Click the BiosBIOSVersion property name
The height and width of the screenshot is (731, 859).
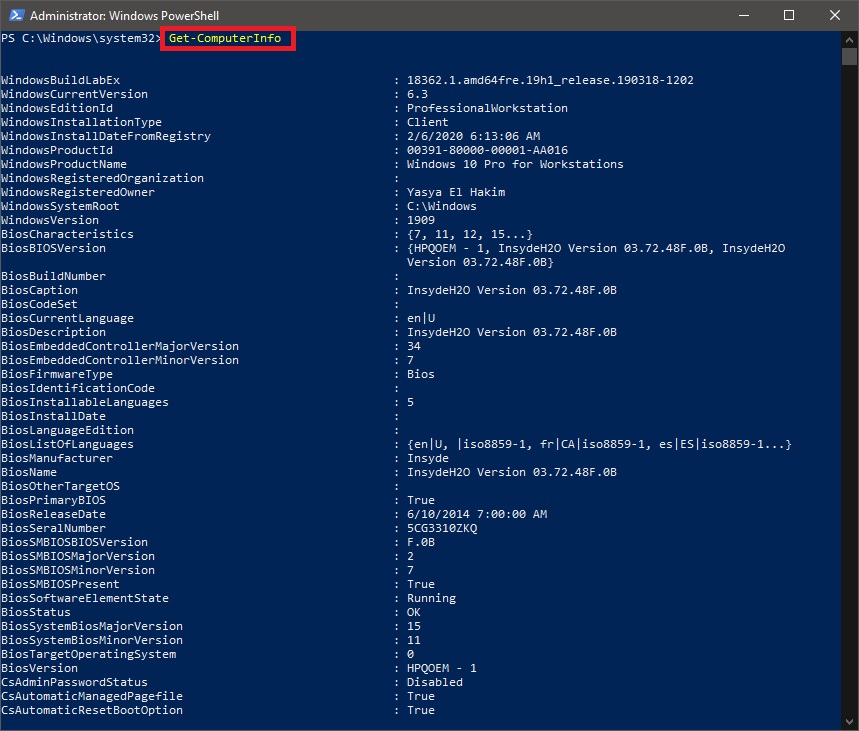(53, 248)
